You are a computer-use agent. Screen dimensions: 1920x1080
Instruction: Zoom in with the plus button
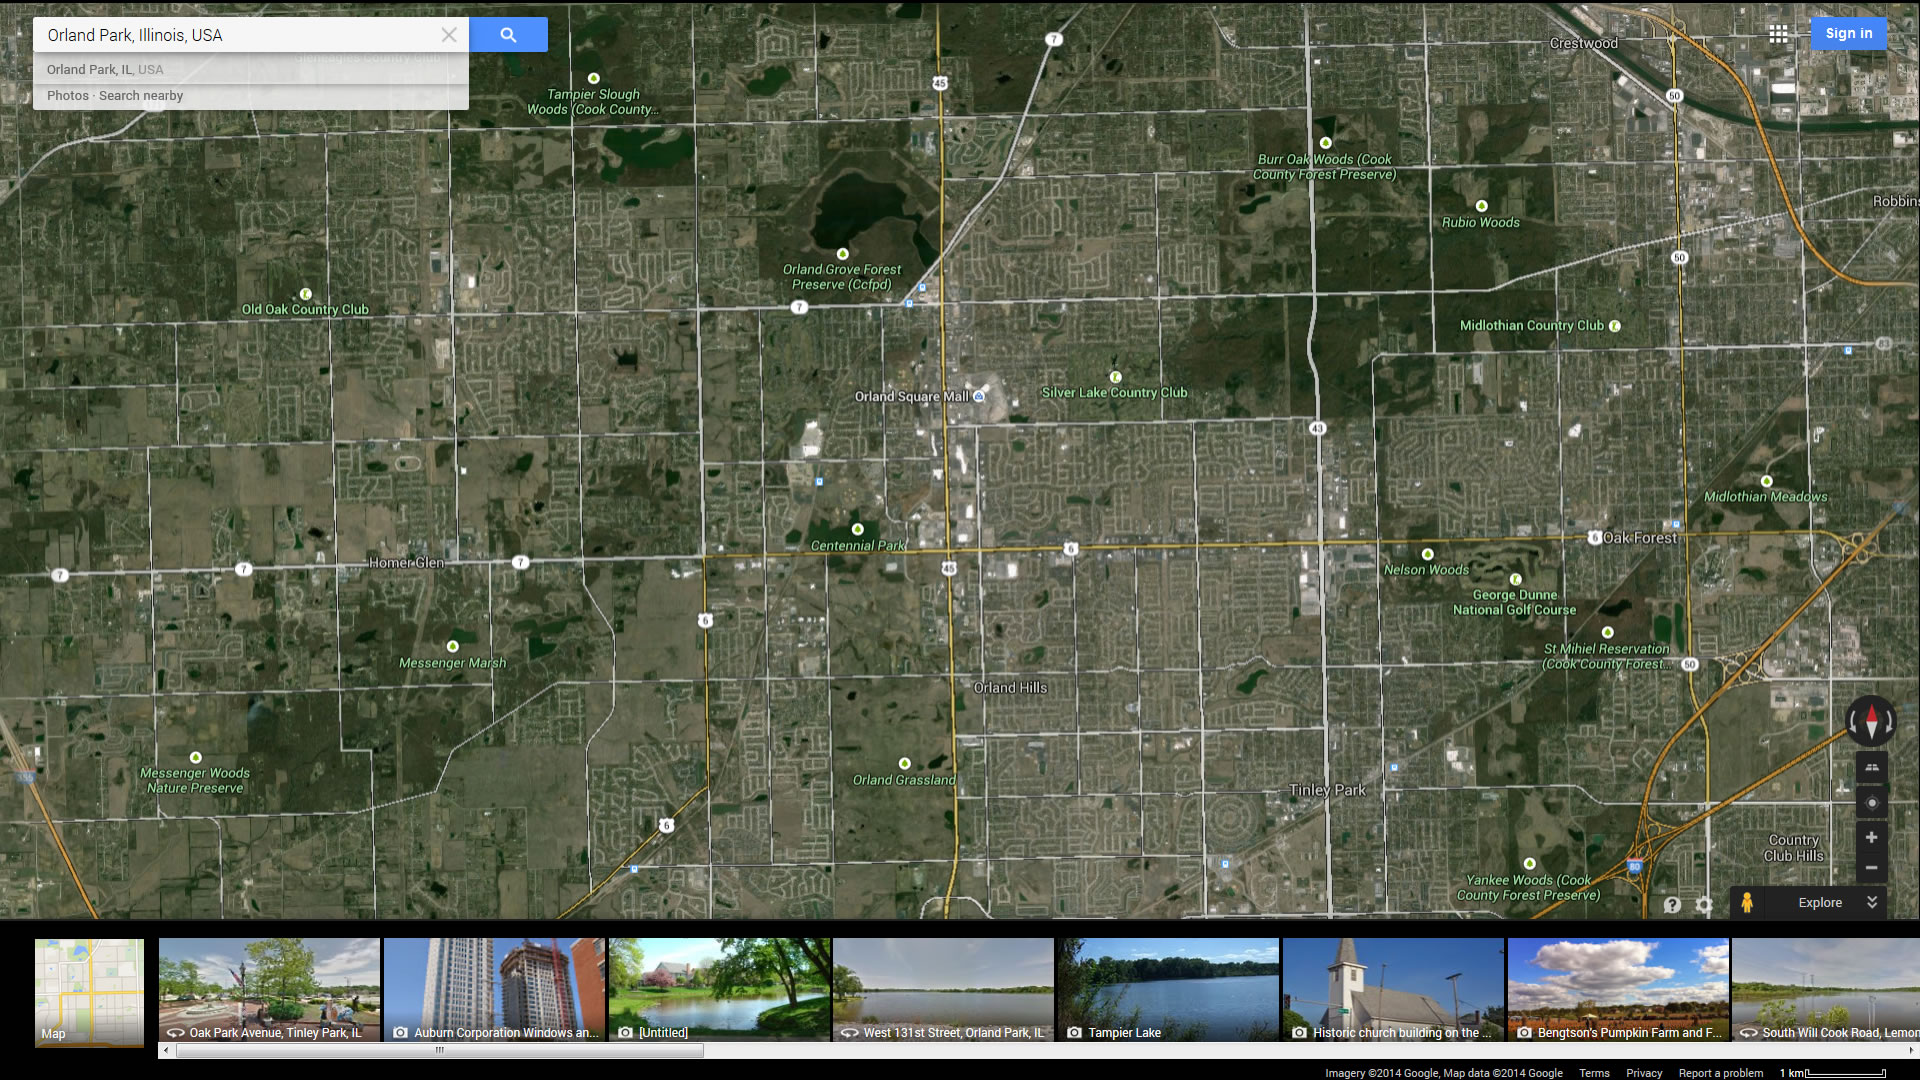click(x=1871, y=838)
